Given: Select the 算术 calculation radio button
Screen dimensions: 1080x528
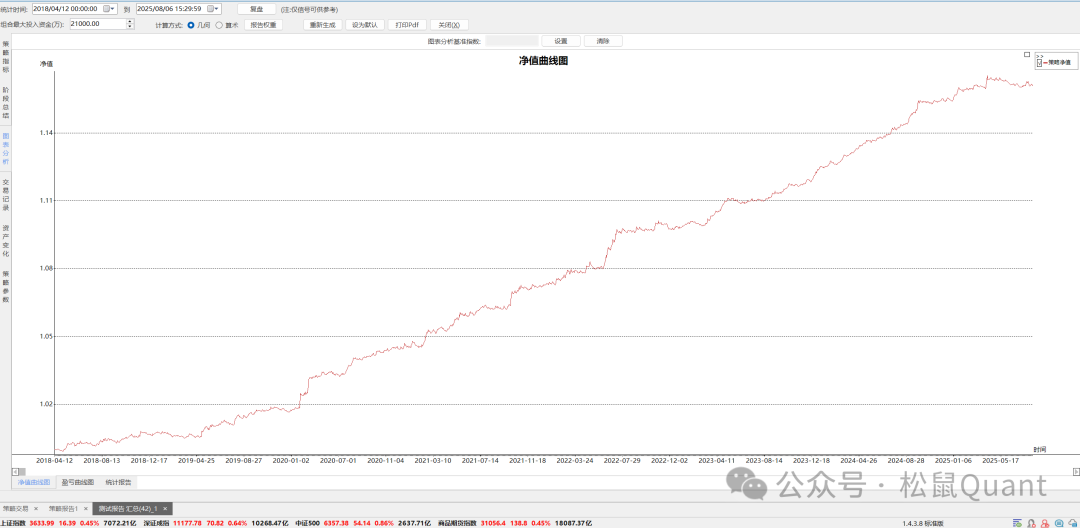Looking at the screenshot, I should pyautogui.click(x=219, y=24).
